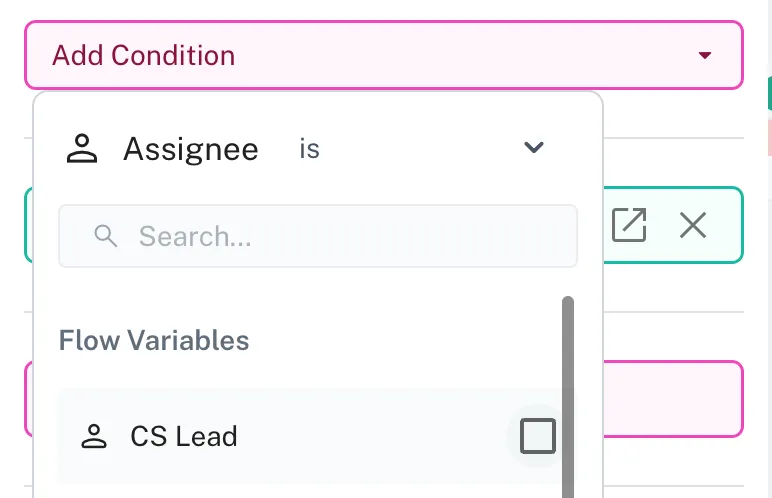This screenshot has height=498, width=772.
Task: Click the Search... placeholder text
Action: tap(195, 236)
